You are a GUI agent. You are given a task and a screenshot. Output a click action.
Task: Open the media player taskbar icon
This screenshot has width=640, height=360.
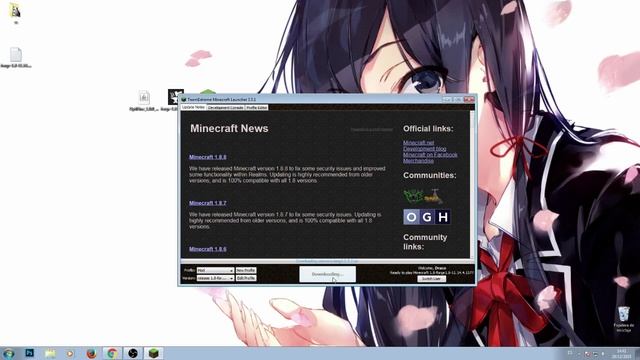[70, 353]
